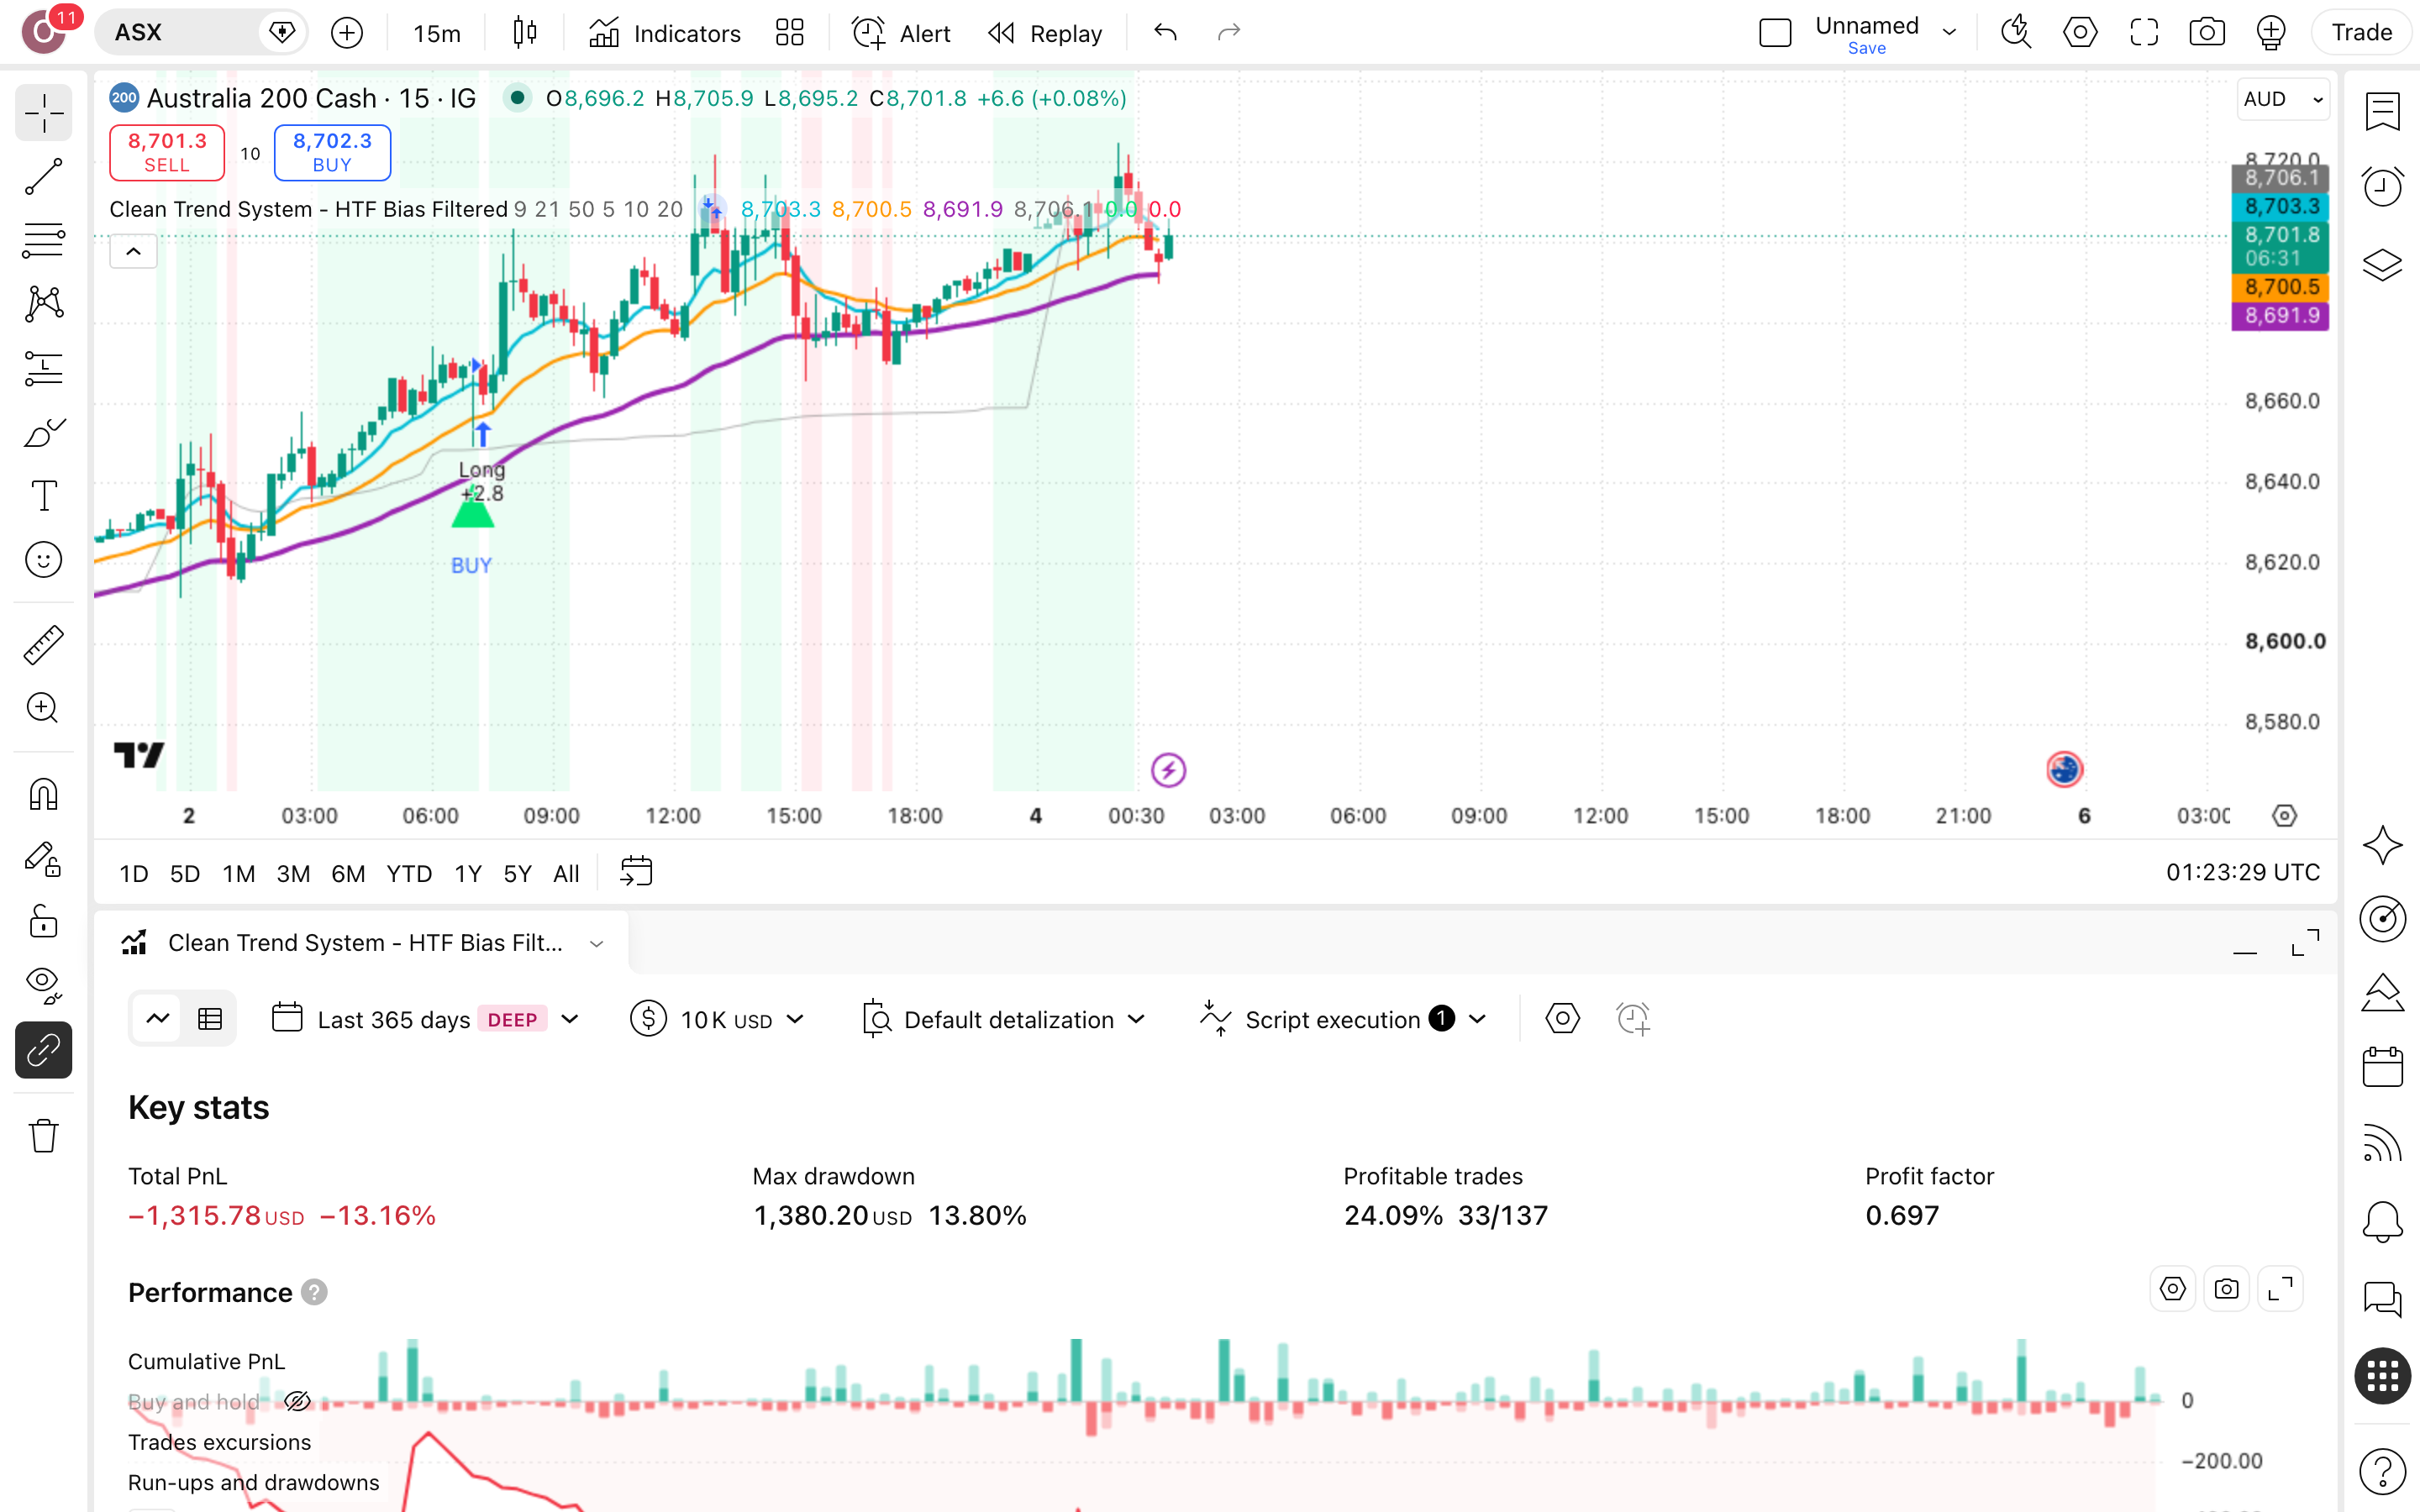The width and height of the screenshot is (2420, 1512).
Task: Change the 15m timeframe interval
Action: pyautogui.click(x=437, y=33)
